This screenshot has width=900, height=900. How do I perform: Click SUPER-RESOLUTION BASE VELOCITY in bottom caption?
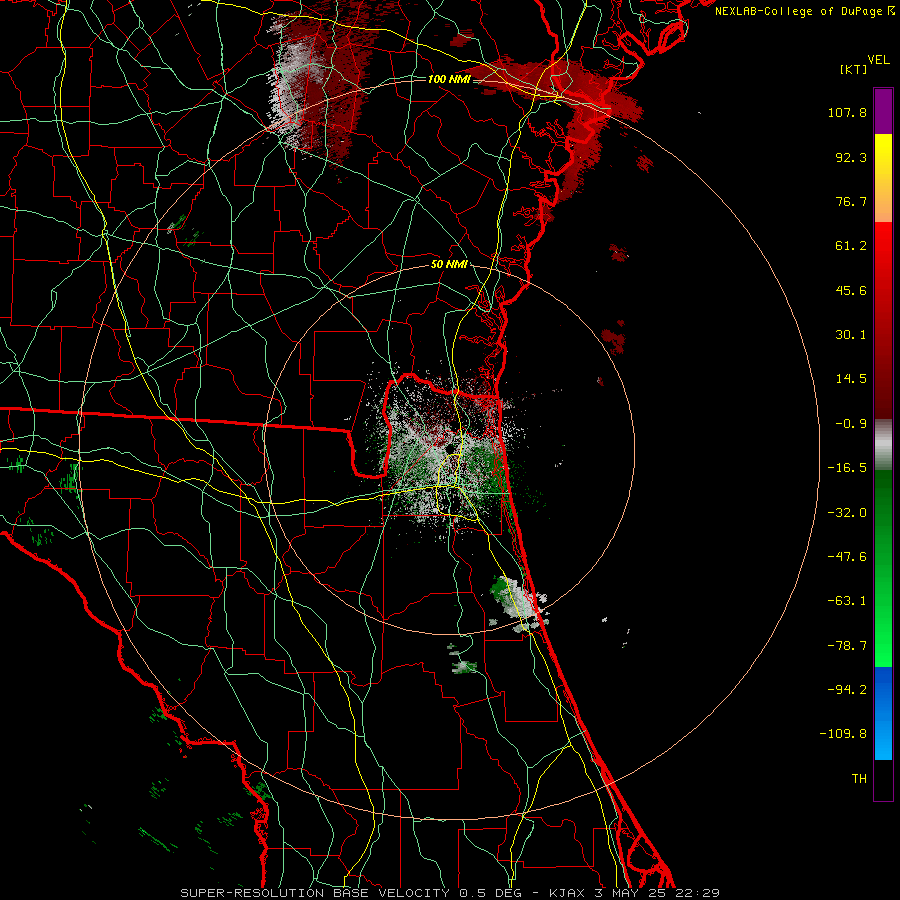[x=315, y=893]
